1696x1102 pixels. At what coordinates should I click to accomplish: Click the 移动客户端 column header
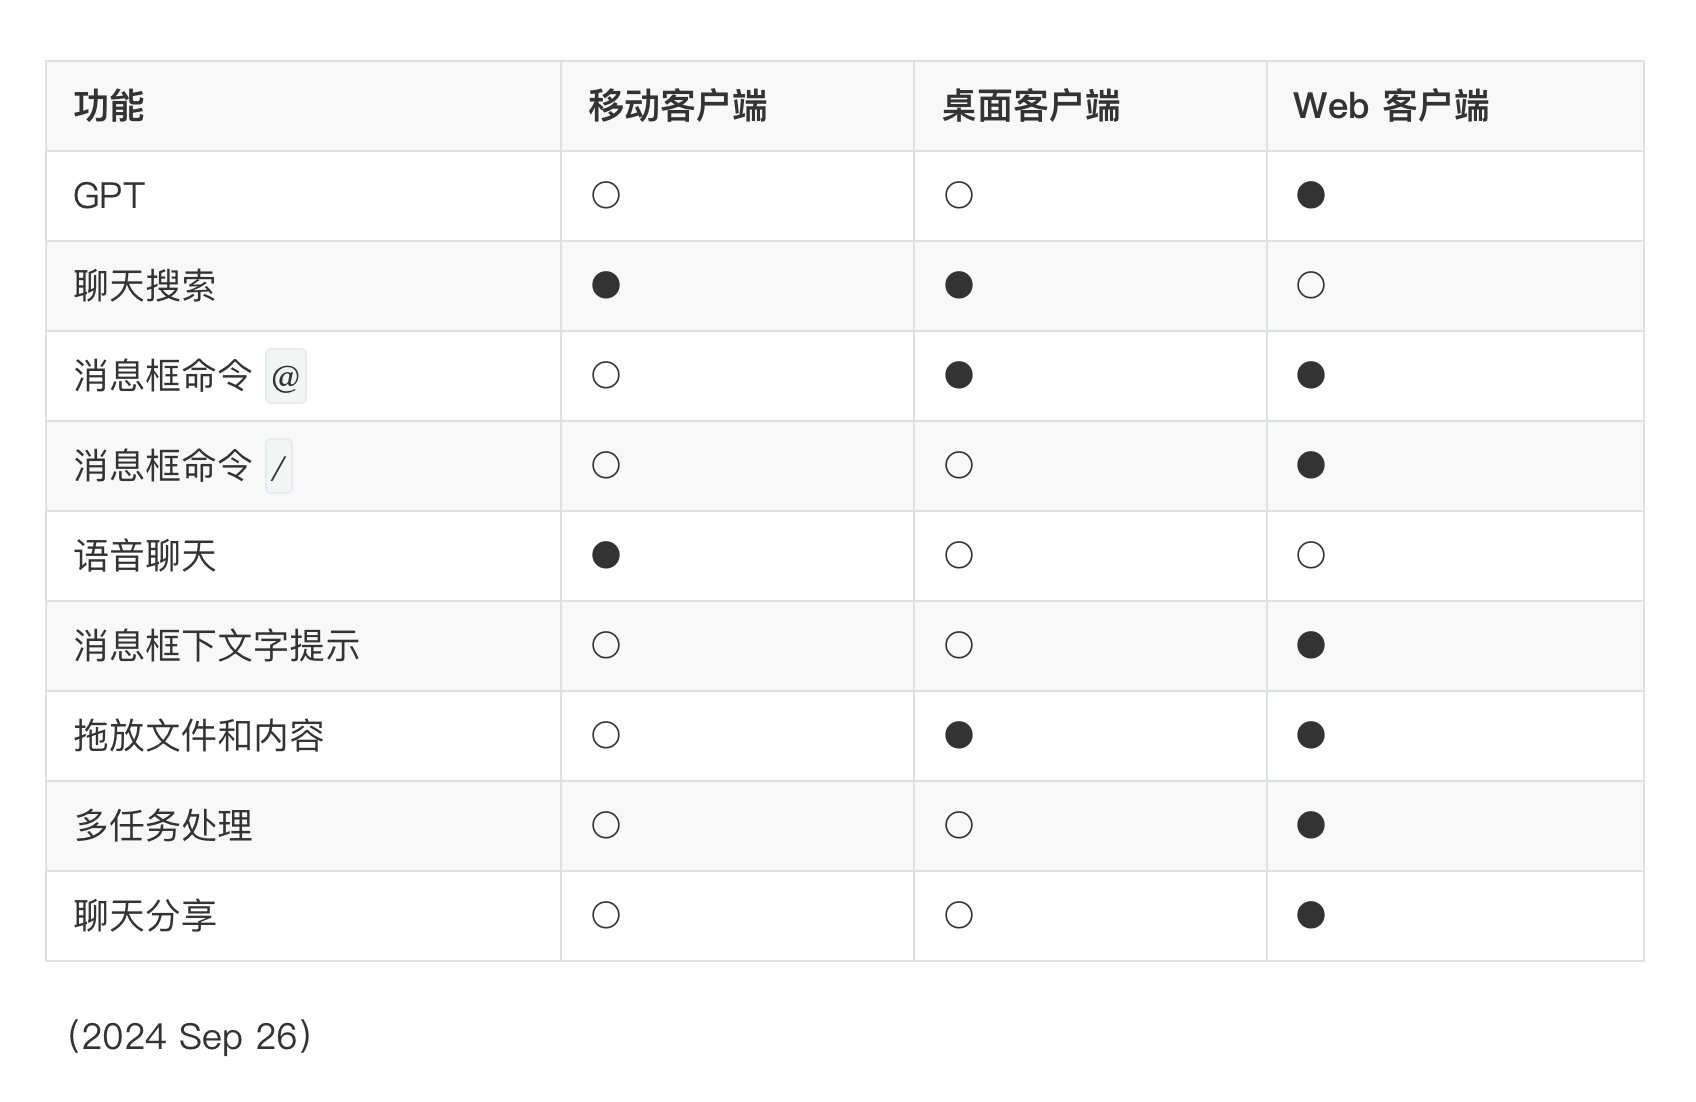coord(677,106)
